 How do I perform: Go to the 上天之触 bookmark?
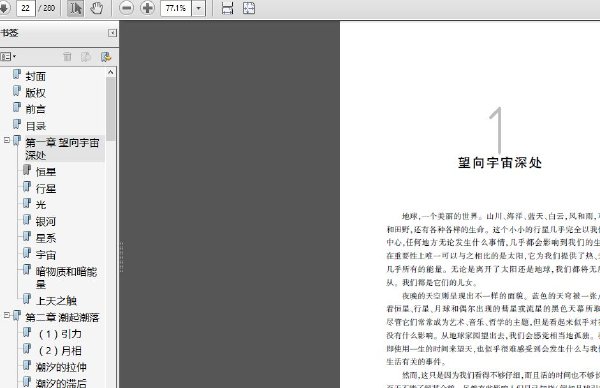[x=56, y=301]
